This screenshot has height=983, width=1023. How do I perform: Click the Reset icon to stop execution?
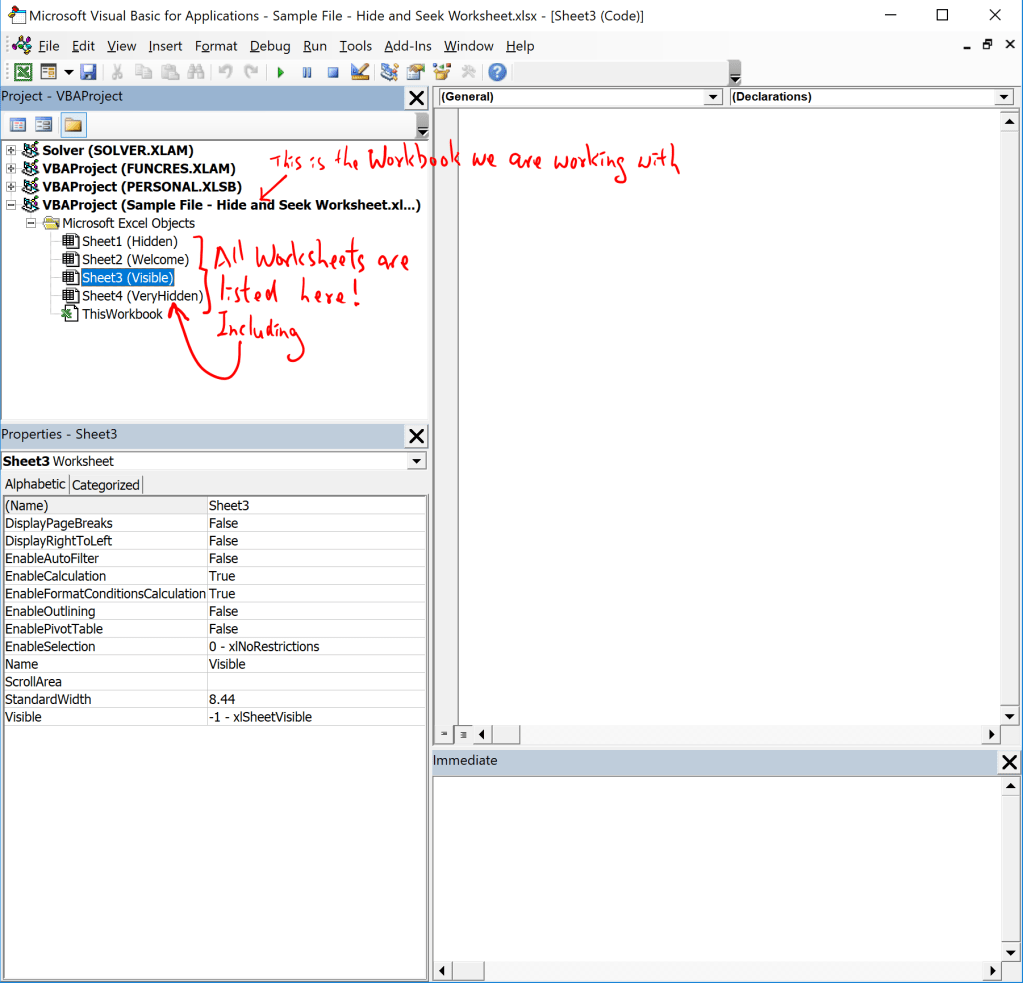coord(332,71)
